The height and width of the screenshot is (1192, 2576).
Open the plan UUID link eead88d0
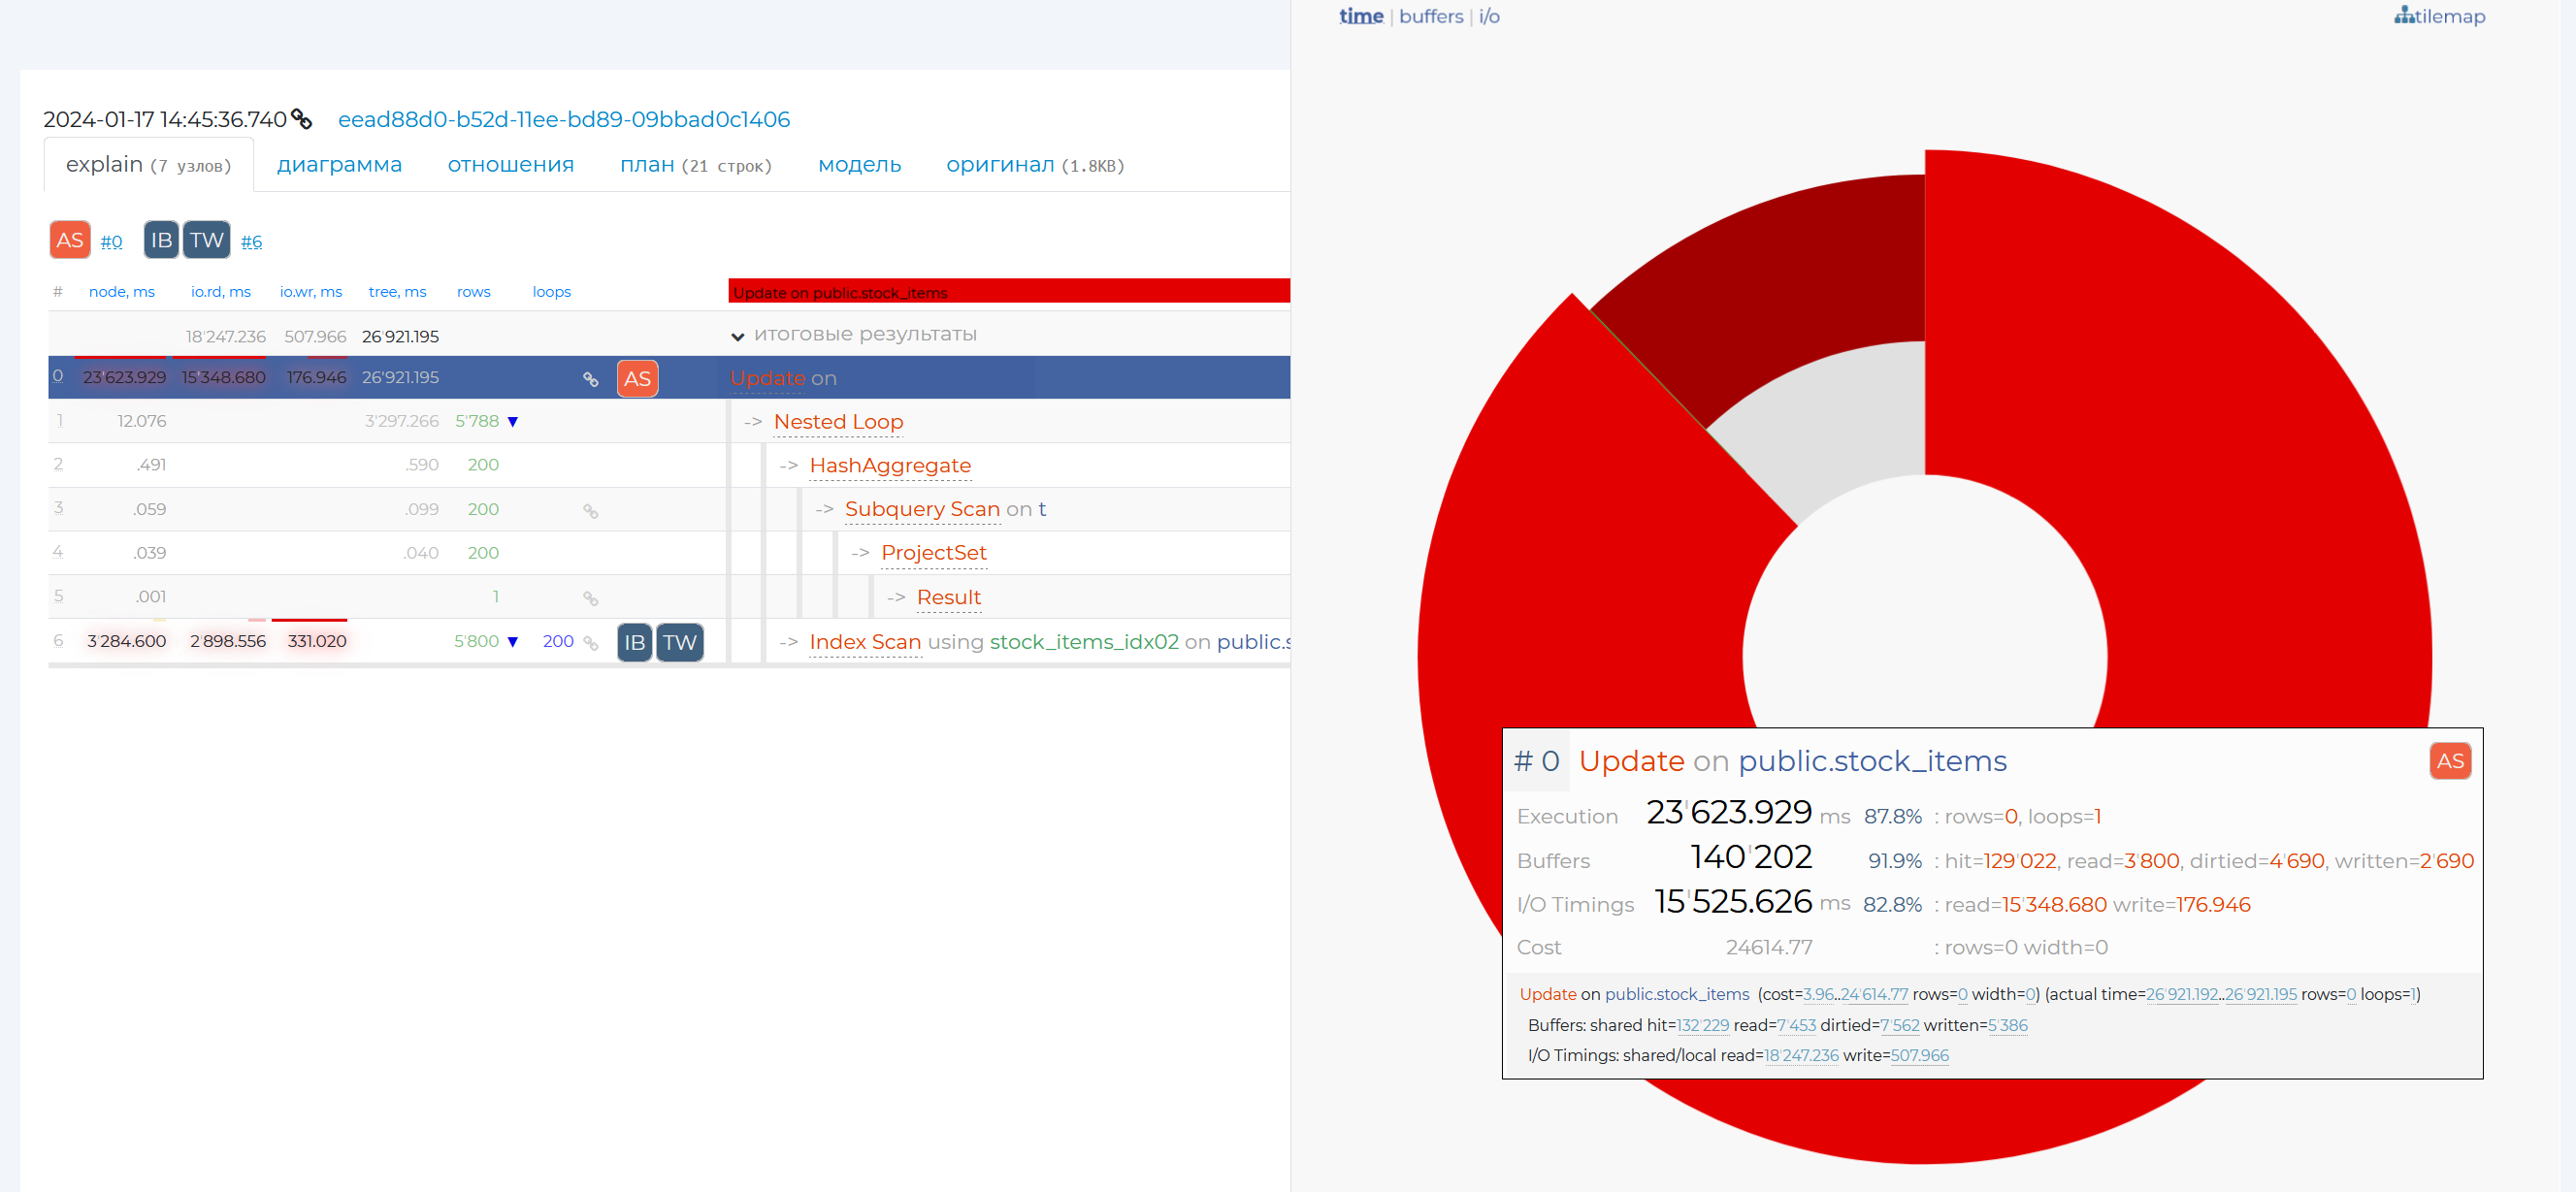point(563,119)
